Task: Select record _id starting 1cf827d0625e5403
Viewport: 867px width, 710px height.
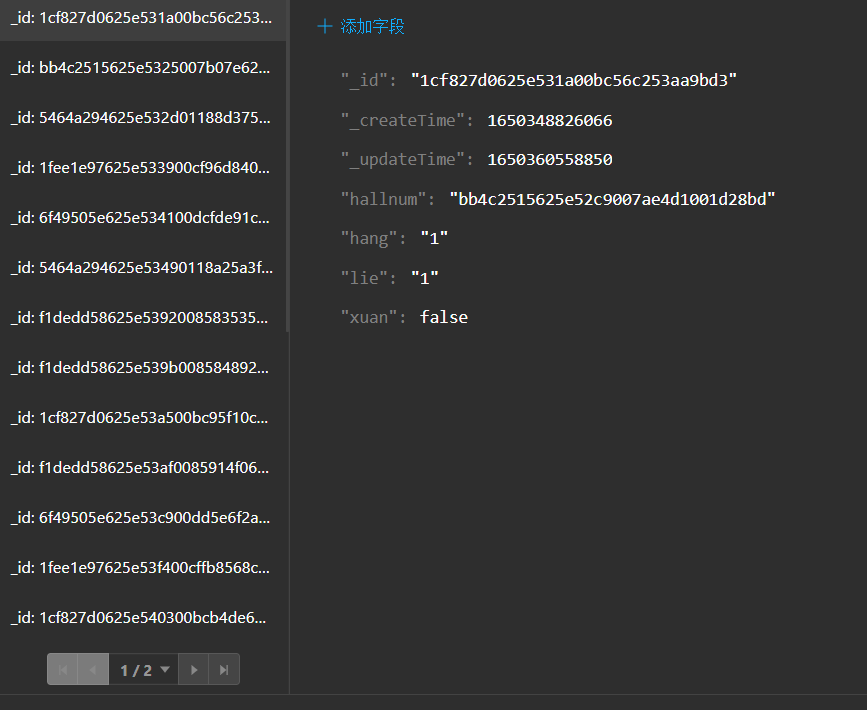Action: click(x=140, y=618)
